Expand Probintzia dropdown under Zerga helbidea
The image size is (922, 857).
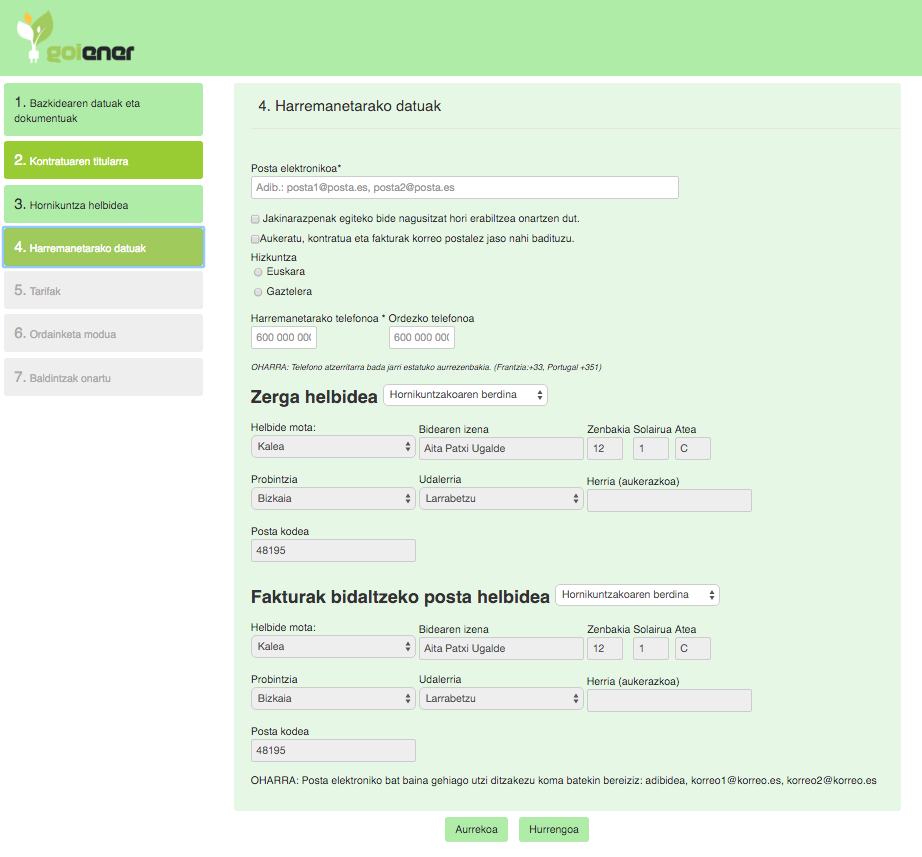332,498
